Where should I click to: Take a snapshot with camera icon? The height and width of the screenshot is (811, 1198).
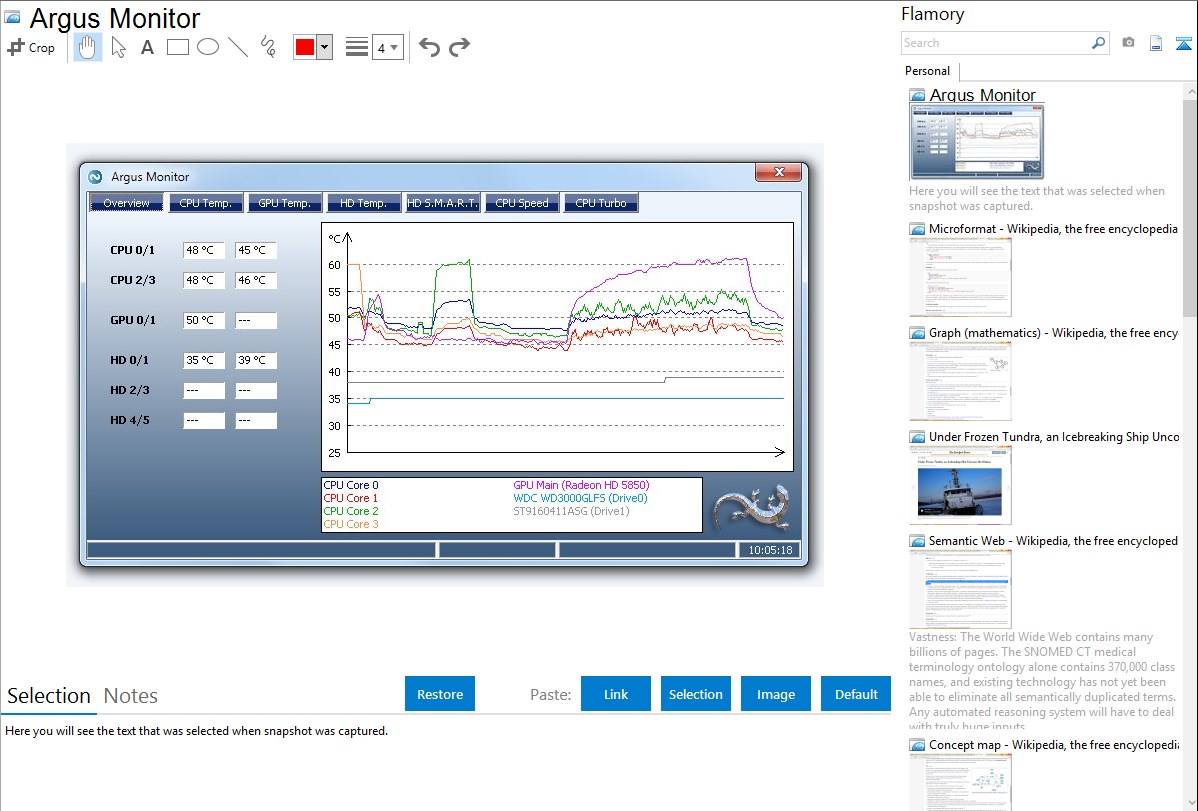(x=1128, y=43)
